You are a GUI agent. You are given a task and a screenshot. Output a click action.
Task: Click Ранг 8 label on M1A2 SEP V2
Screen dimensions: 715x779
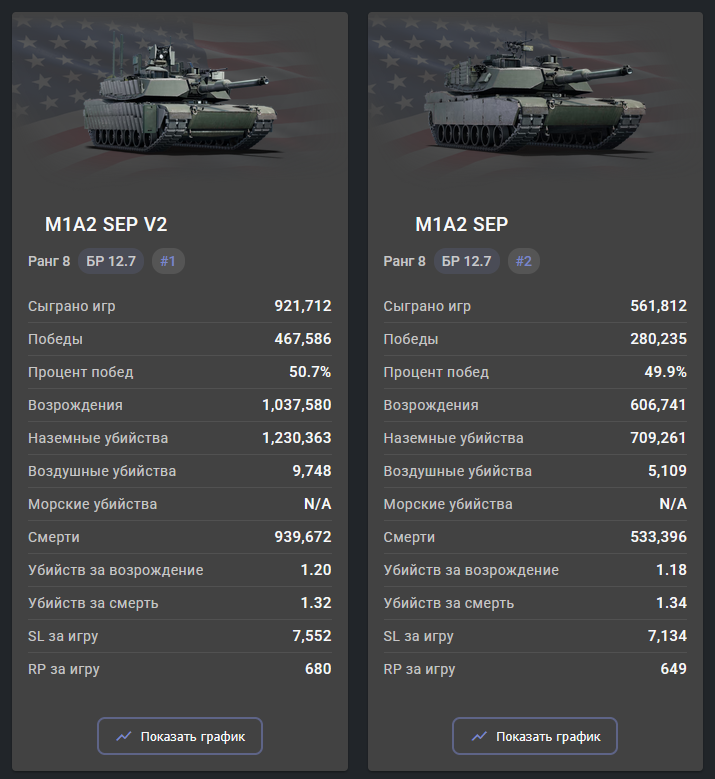tap(49, 262)
